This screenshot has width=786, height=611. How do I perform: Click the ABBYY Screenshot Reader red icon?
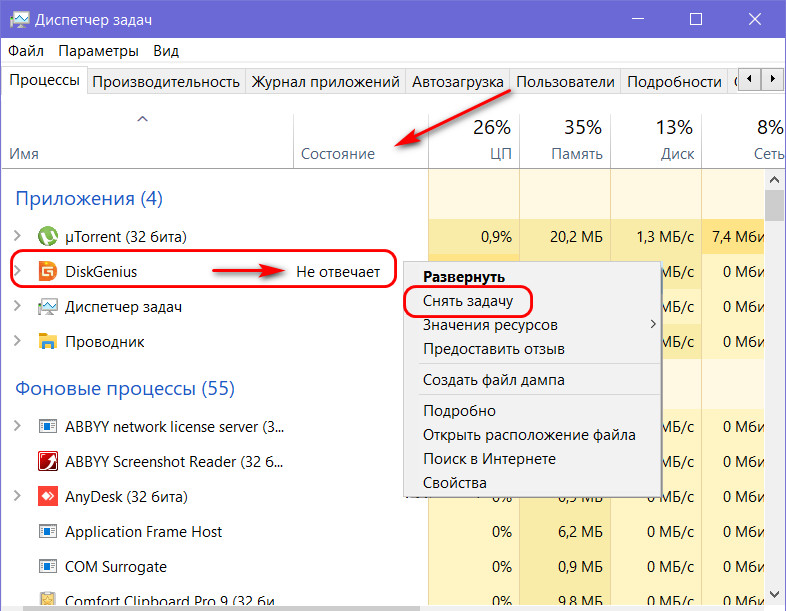click(47, 462)
